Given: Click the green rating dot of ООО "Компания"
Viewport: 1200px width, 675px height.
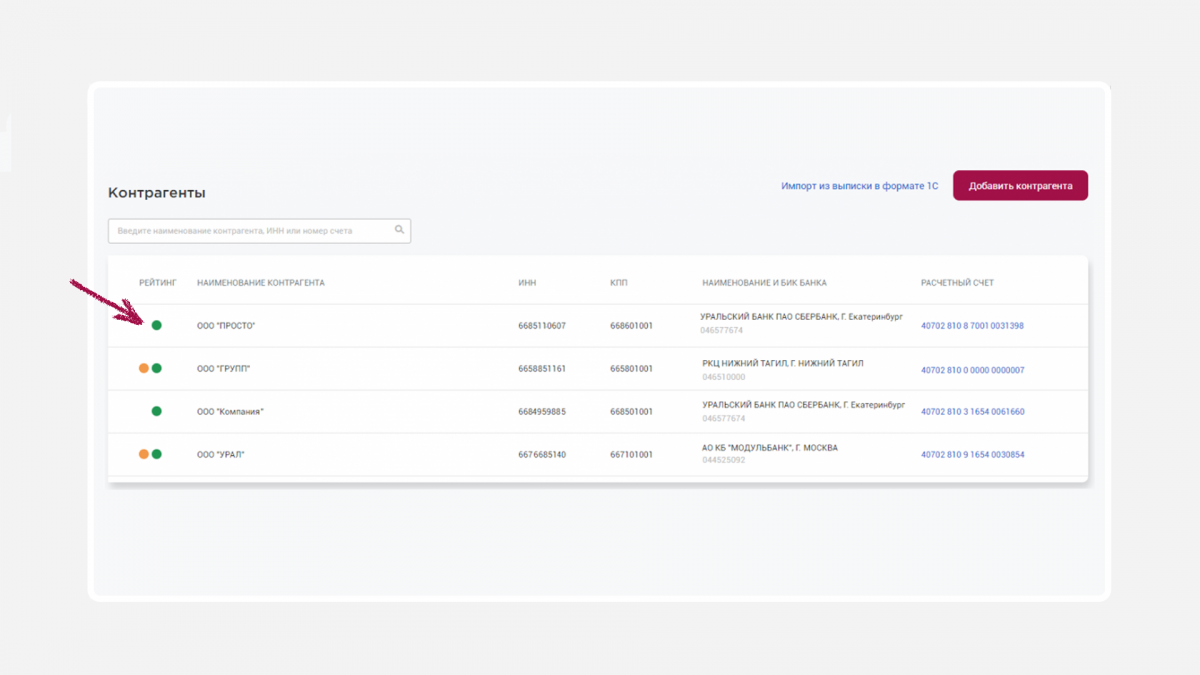Looking at the screenshot, I should [x=156, y=411].
